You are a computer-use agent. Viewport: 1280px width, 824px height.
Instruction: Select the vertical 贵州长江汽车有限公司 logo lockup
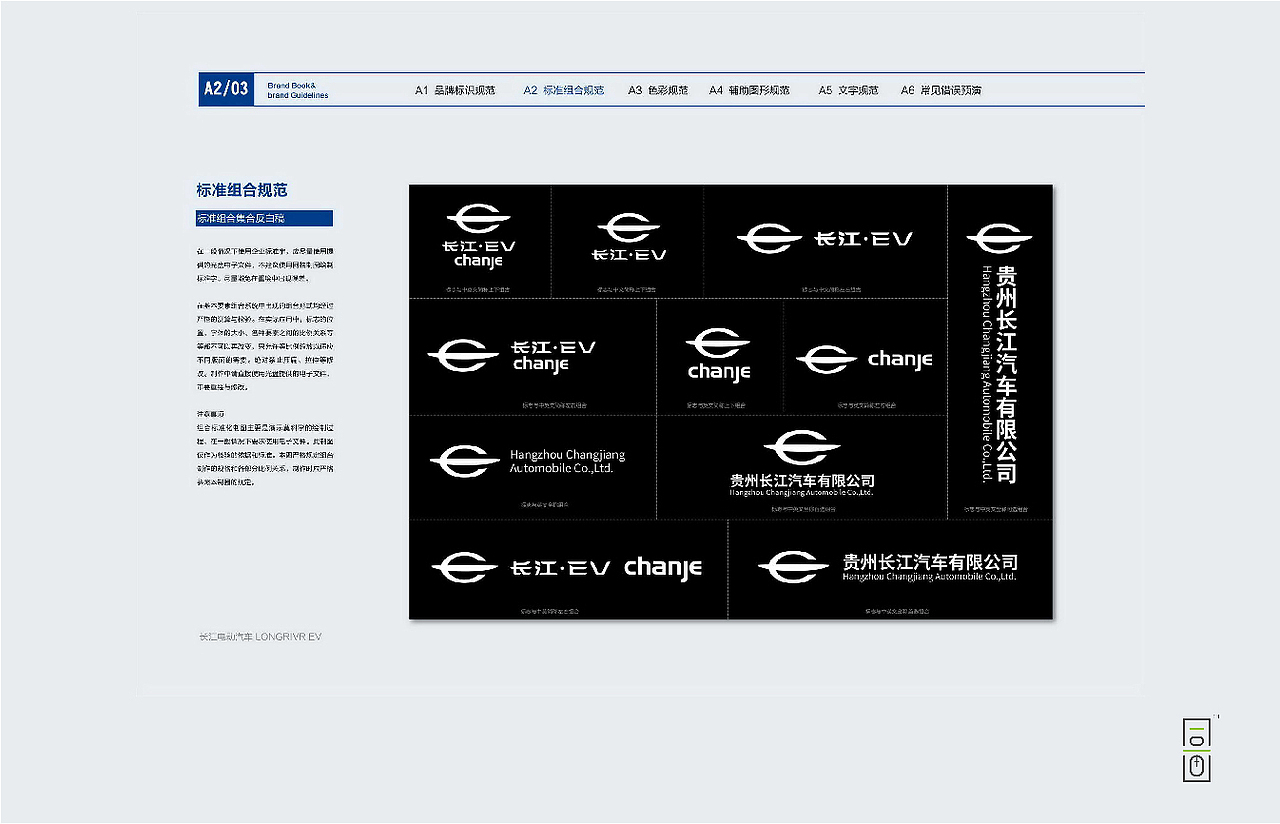point(999,352)
